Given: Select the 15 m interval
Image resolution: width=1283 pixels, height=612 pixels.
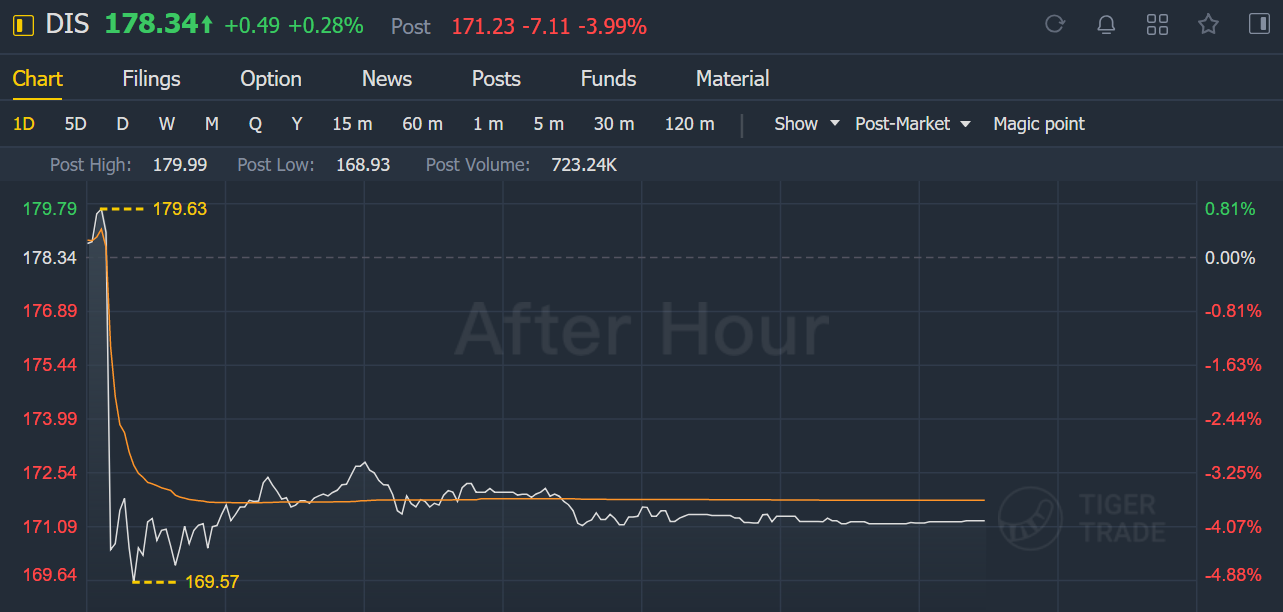Looking at the screenshot, I should click(352, 124).
